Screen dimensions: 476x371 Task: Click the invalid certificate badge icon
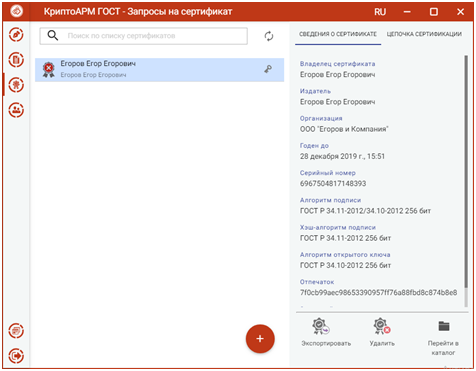(49, 70)
